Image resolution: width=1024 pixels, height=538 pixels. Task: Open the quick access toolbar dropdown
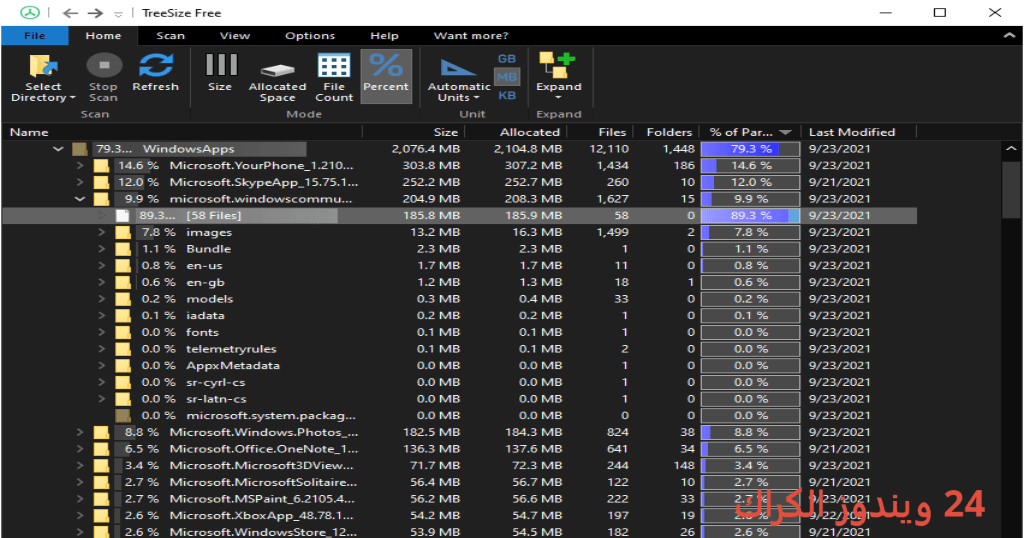click(x=118, y=14)
